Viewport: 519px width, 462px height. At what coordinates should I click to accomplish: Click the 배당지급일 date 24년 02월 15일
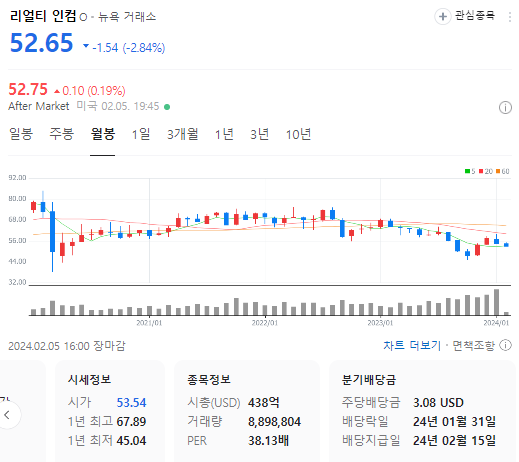coord(454,441)
